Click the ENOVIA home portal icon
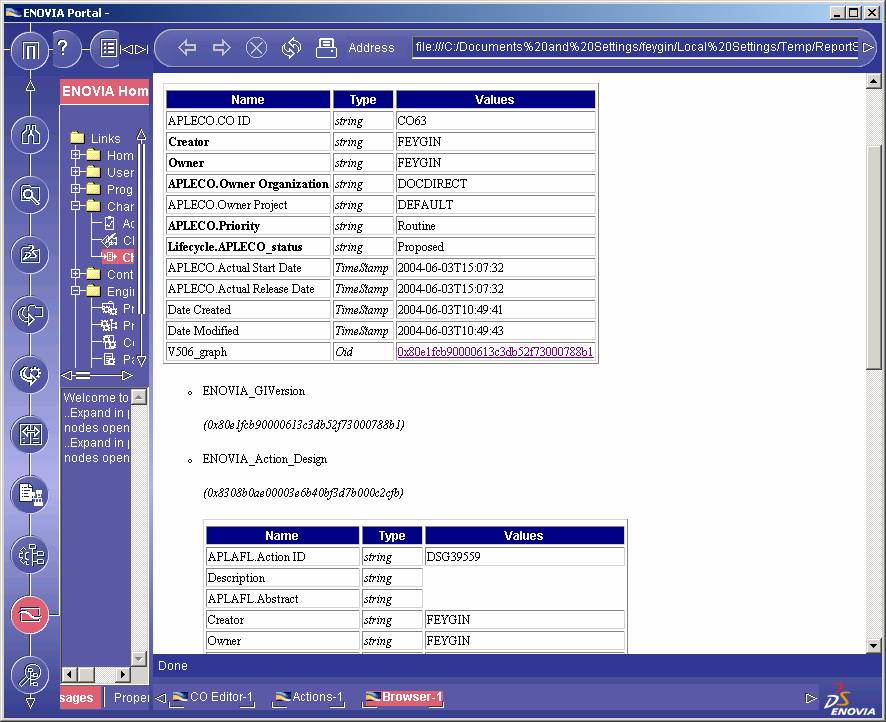Screen dimensions: 886x722 [31, 51]
